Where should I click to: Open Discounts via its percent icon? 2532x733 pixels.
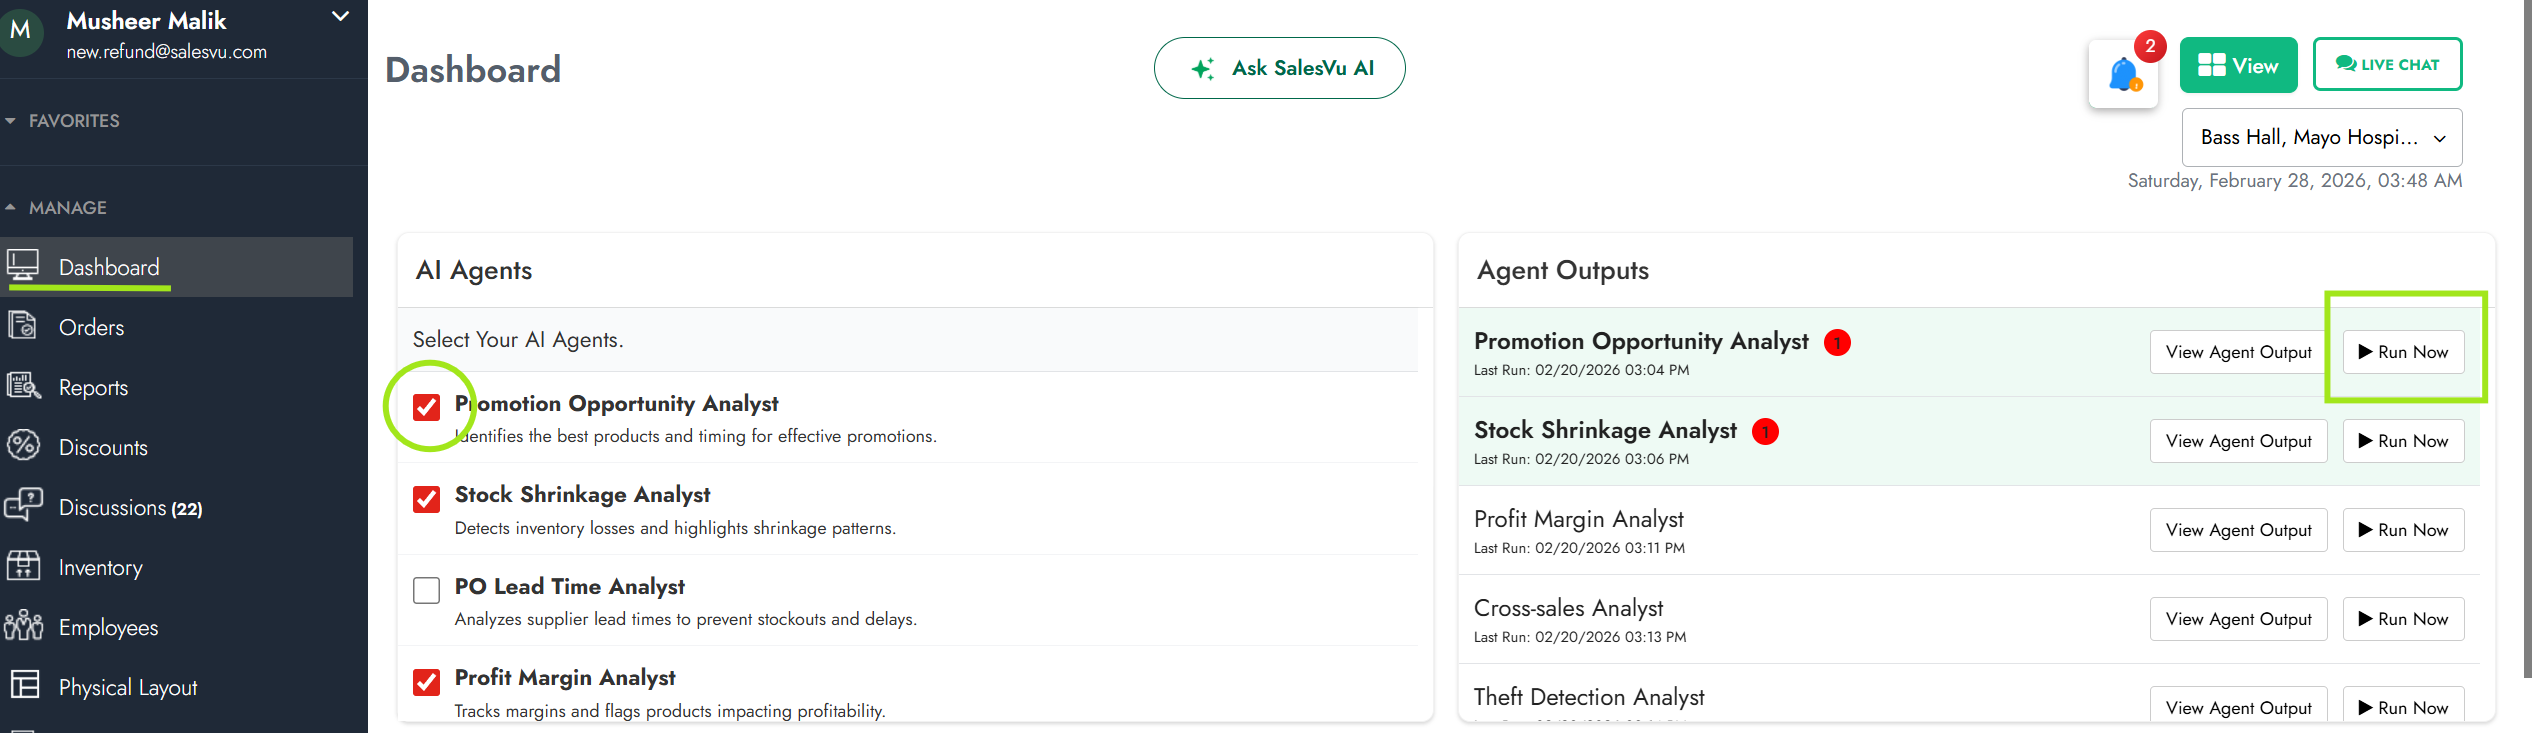23,446
